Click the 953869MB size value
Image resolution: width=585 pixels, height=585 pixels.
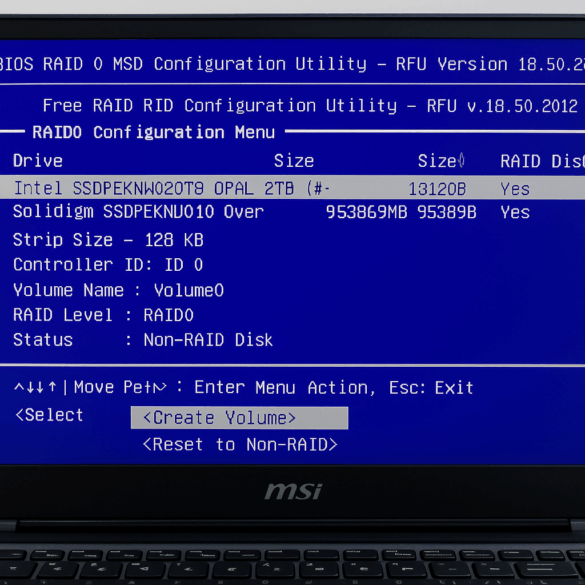click(366, 212)
